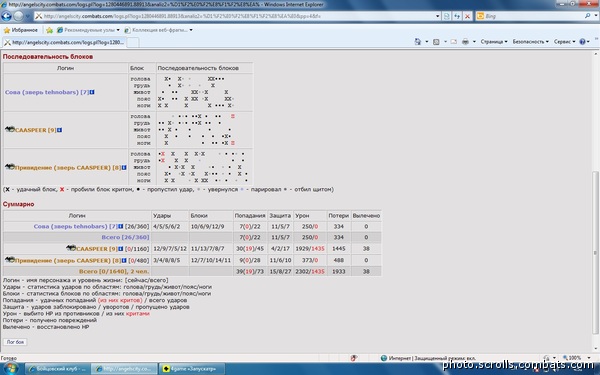
Task: Click the blue Help question mark icon
Action: 582,42
